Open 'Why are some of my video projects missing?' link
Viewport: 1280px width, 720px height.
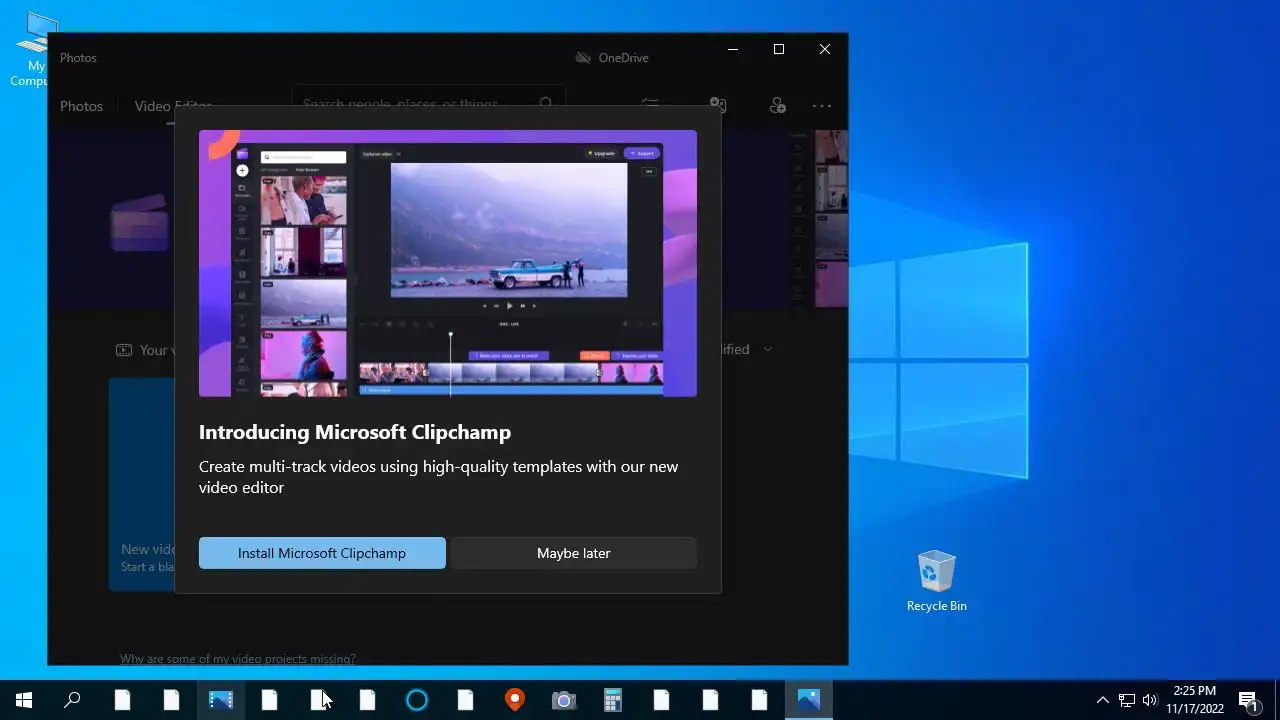click(x=238, y=659)
